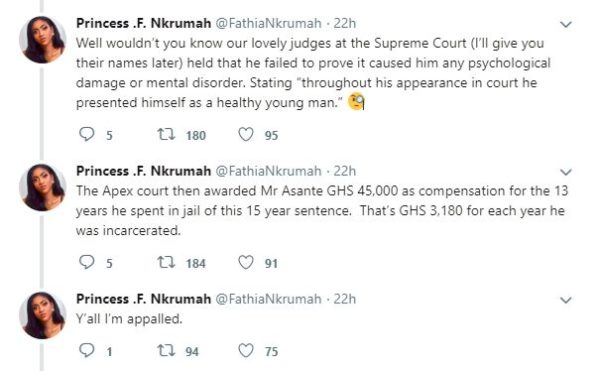Click the @FathiaNkrumah handle on the second tweet

[269, 171]
